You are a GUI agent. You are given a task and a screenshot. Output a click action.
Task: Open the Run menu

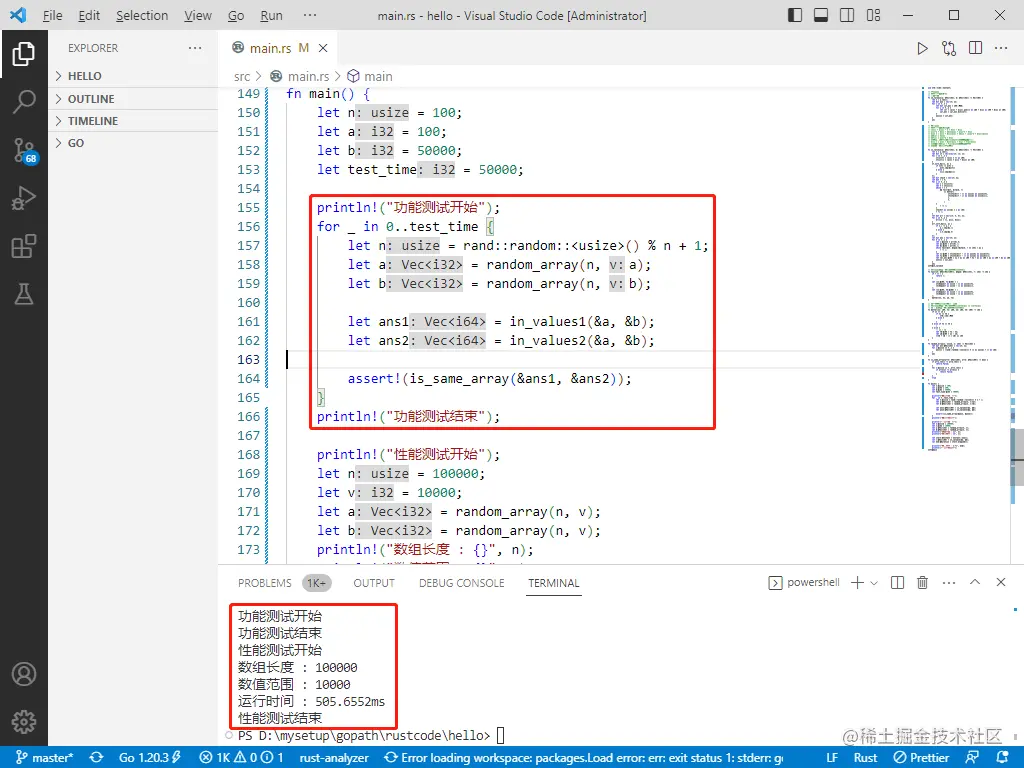[271, 15]
